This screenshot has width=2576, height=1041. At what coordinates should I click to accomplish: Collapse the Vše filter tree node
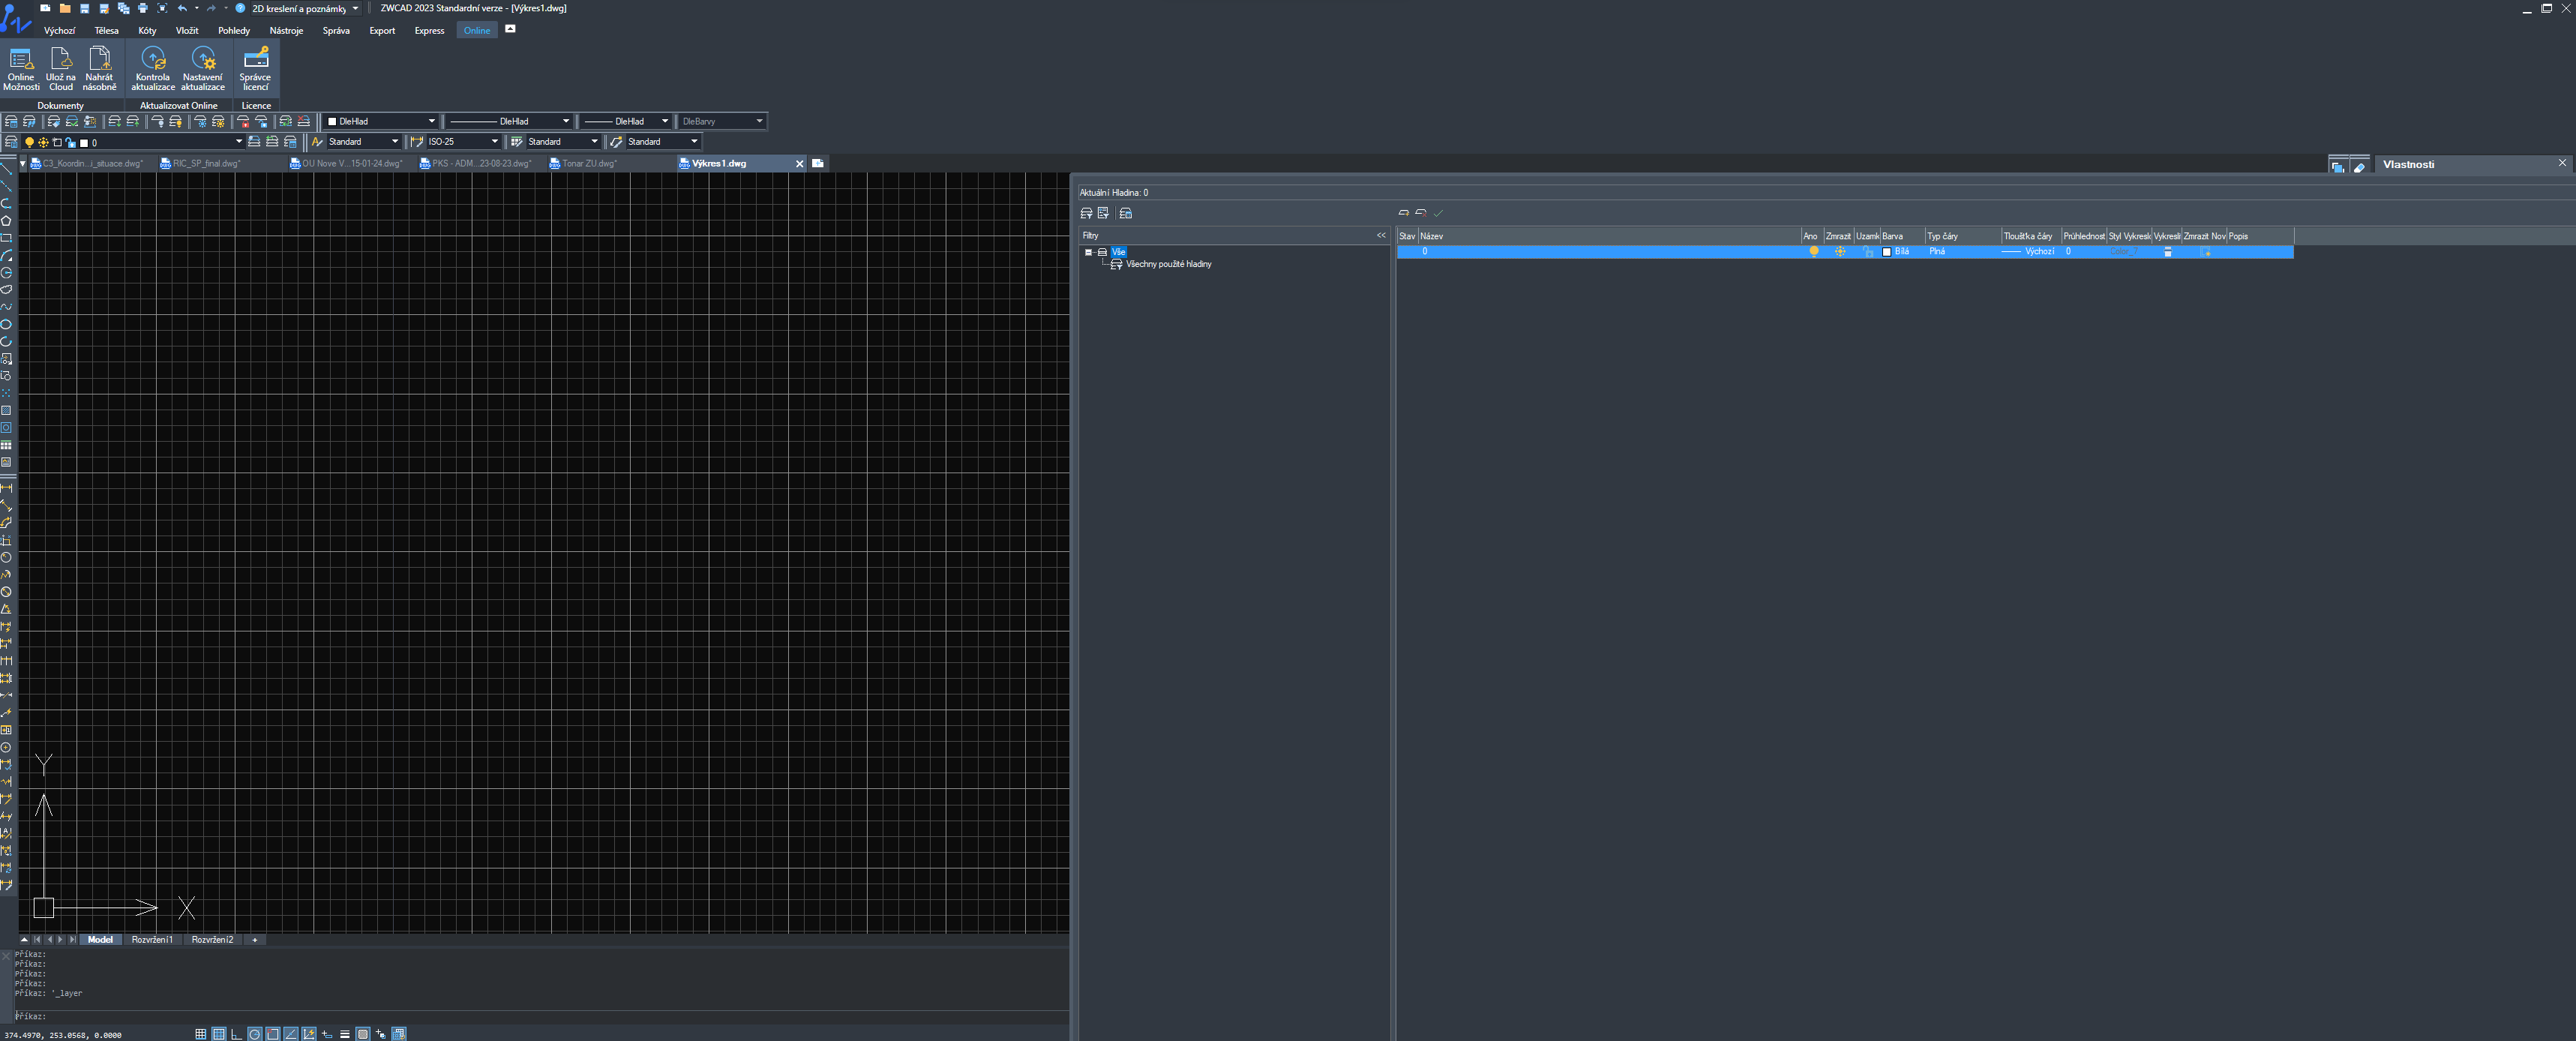[1088, 252]
